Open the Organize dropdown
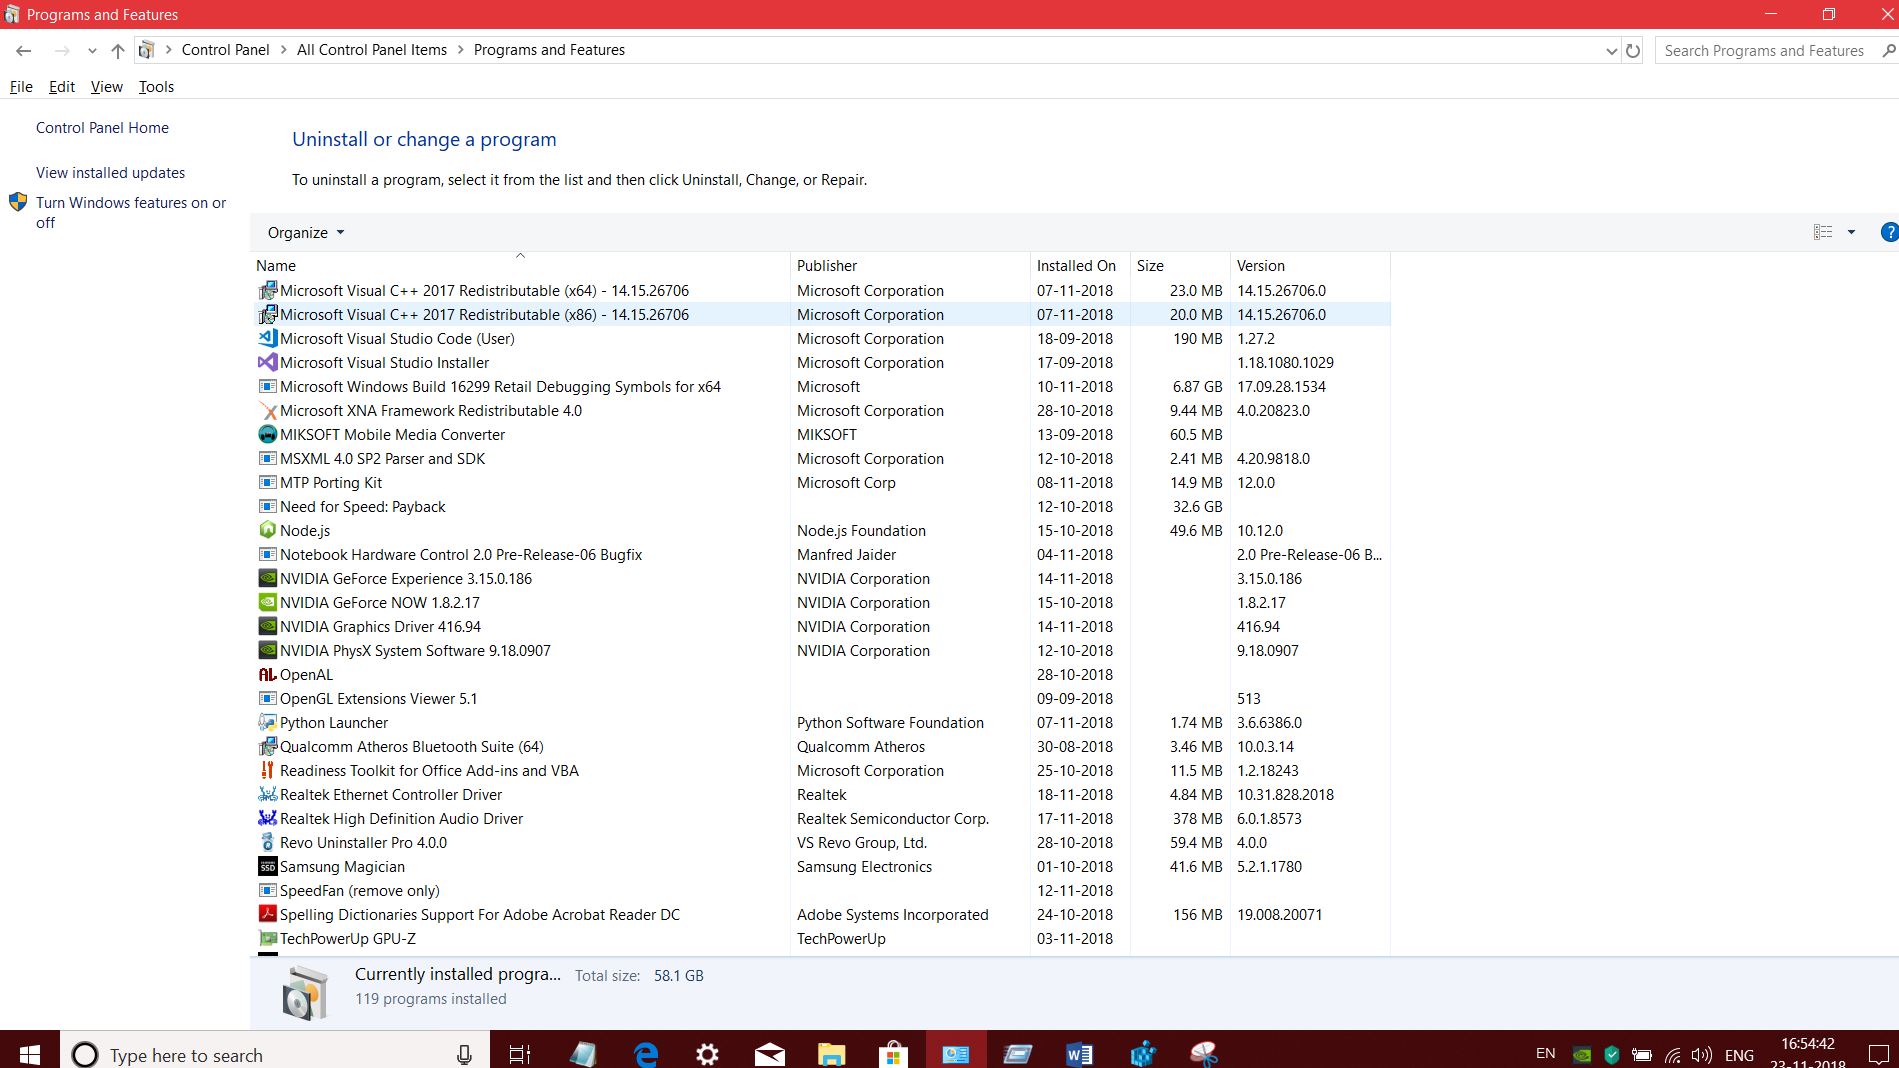Viewport: 1899px width, 1068px height. click(306, 232)
